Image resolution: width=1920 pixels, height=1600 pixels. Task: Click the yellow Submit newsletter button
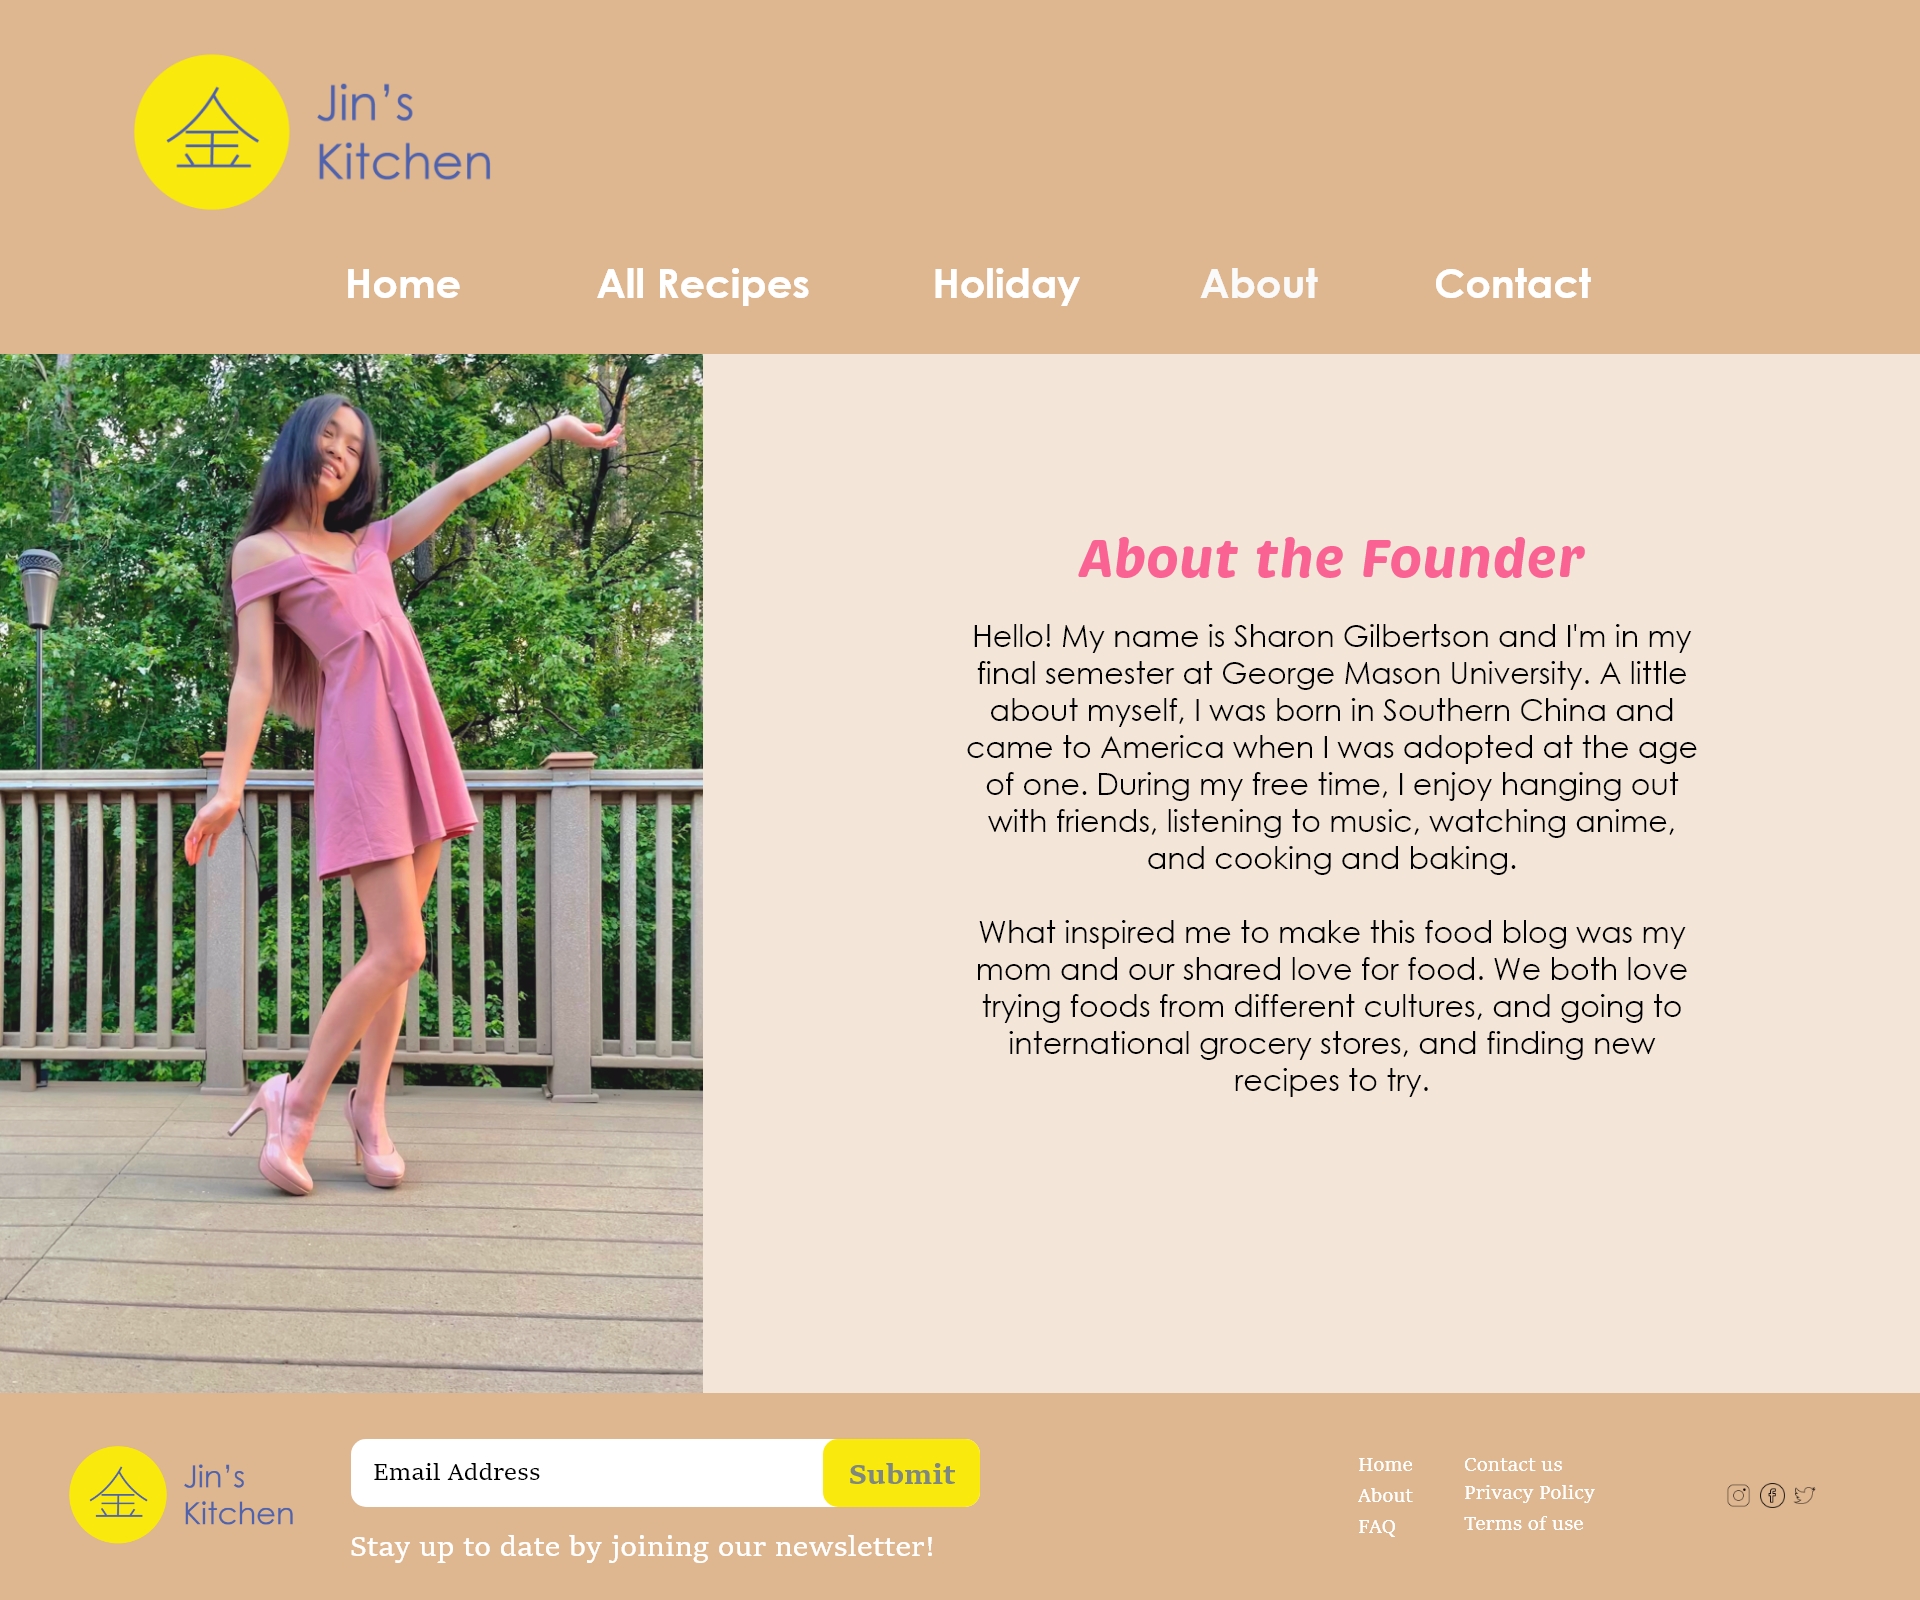coord(901,1473)
